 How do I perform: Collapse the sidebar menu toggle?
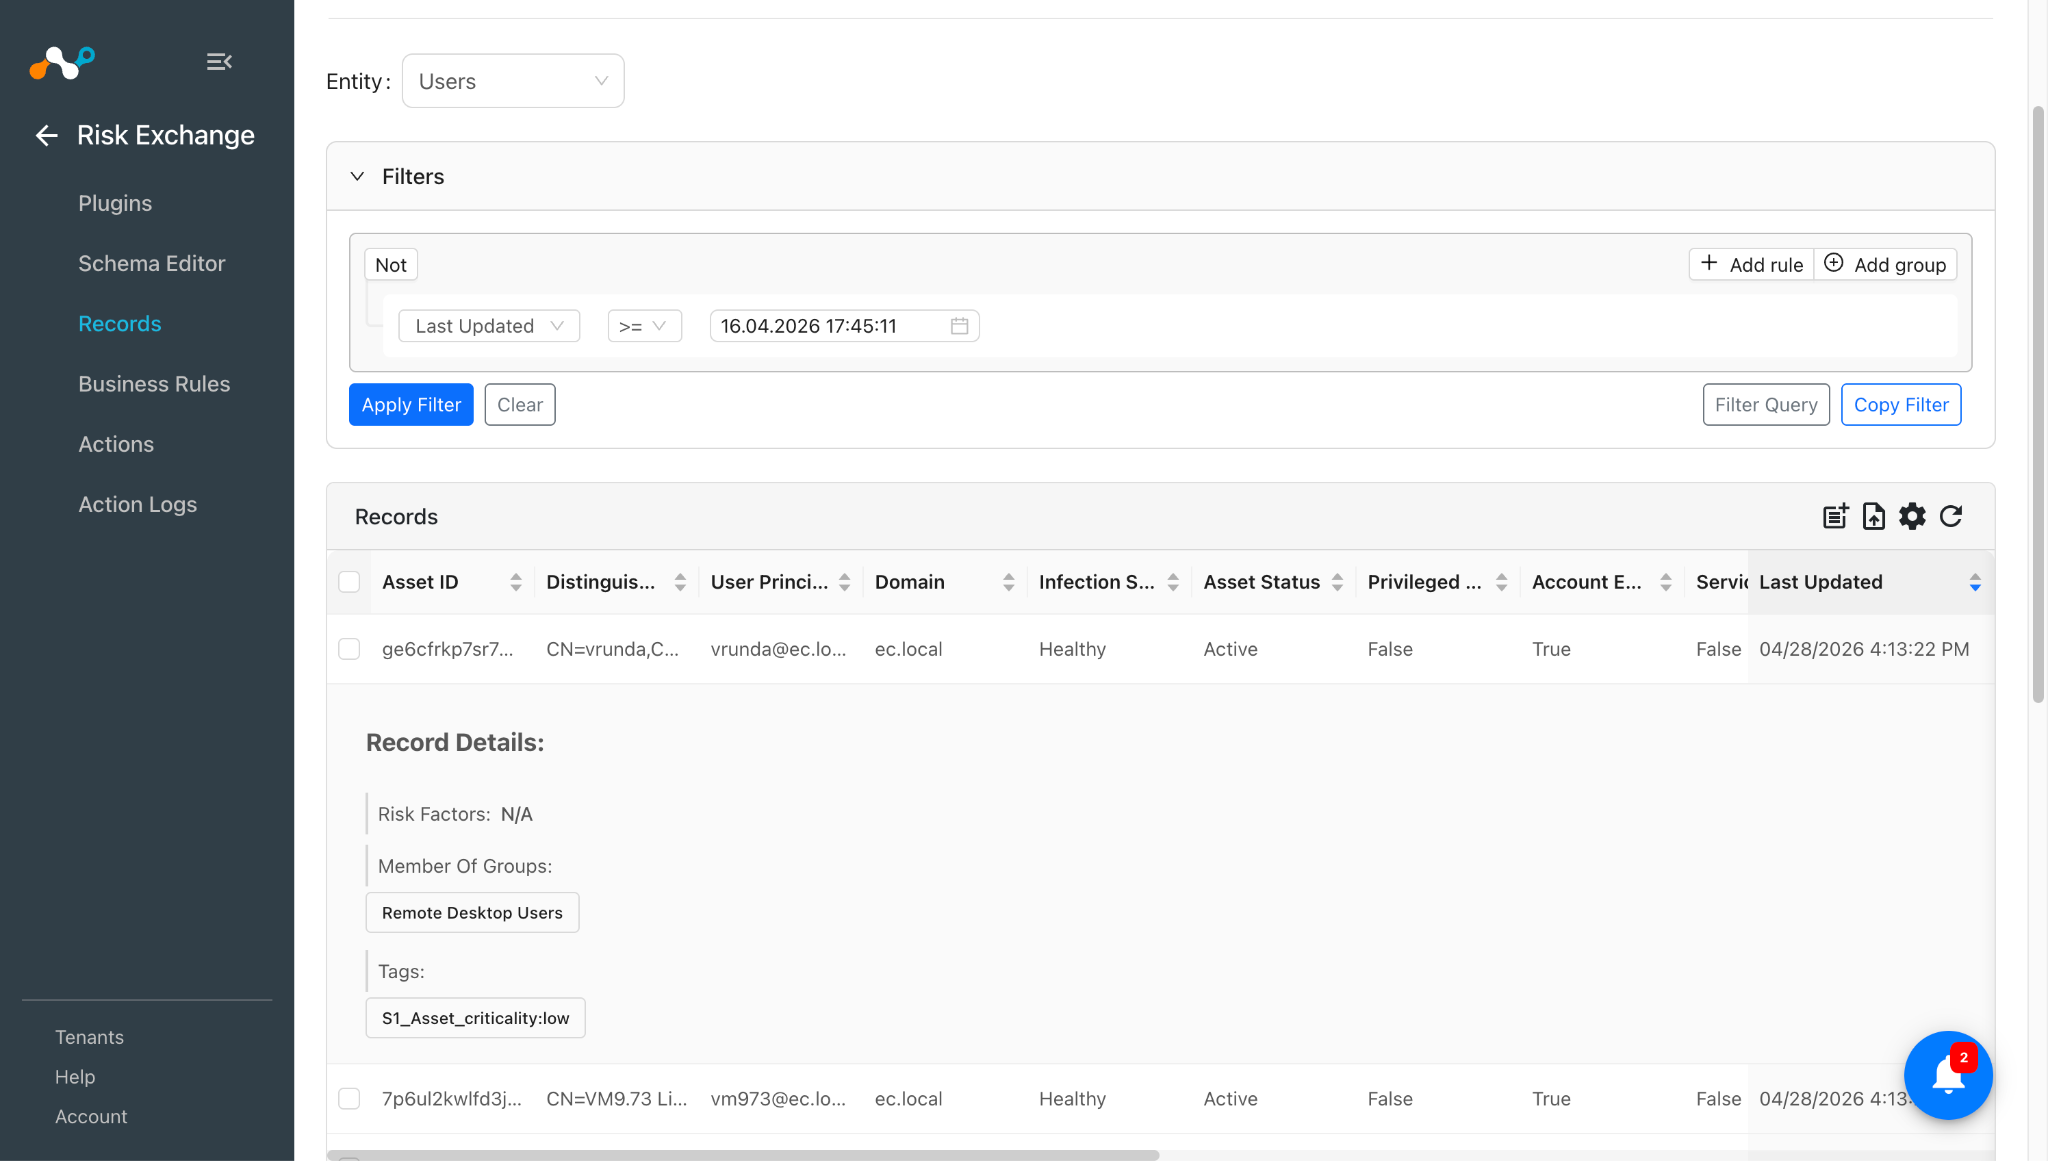219,62
